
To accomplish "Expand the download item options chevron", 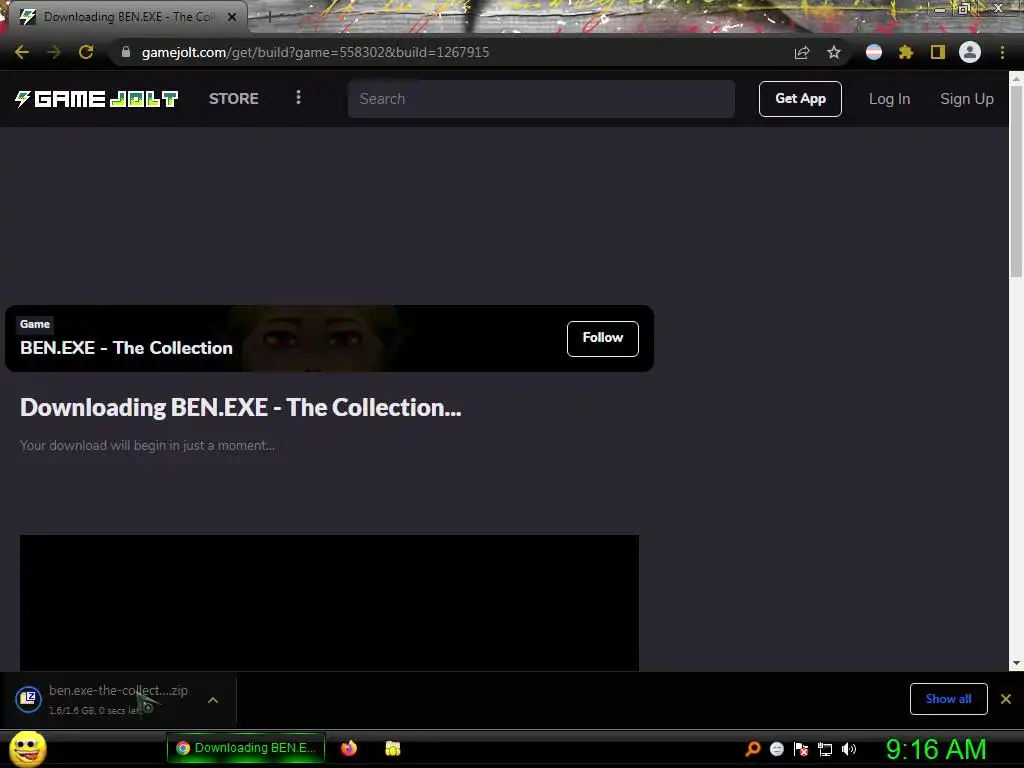I will coord(213,700).
